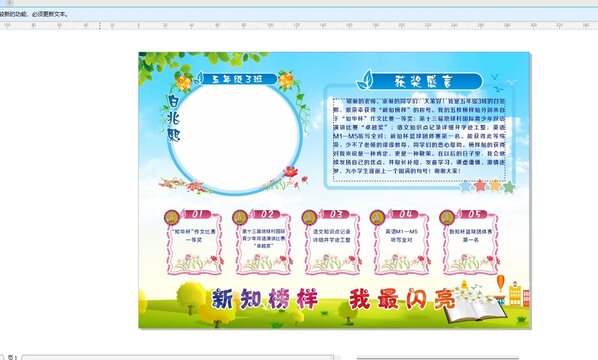Select the "知华杯"作文比赛 一等奖 text
Viewport: 598px width, 360px height.
click(x=194, y=236)
